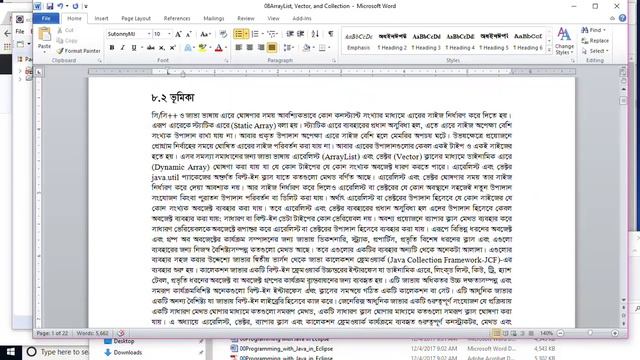Center align the text
Screen dimensions: 640x360
(250, 48)
